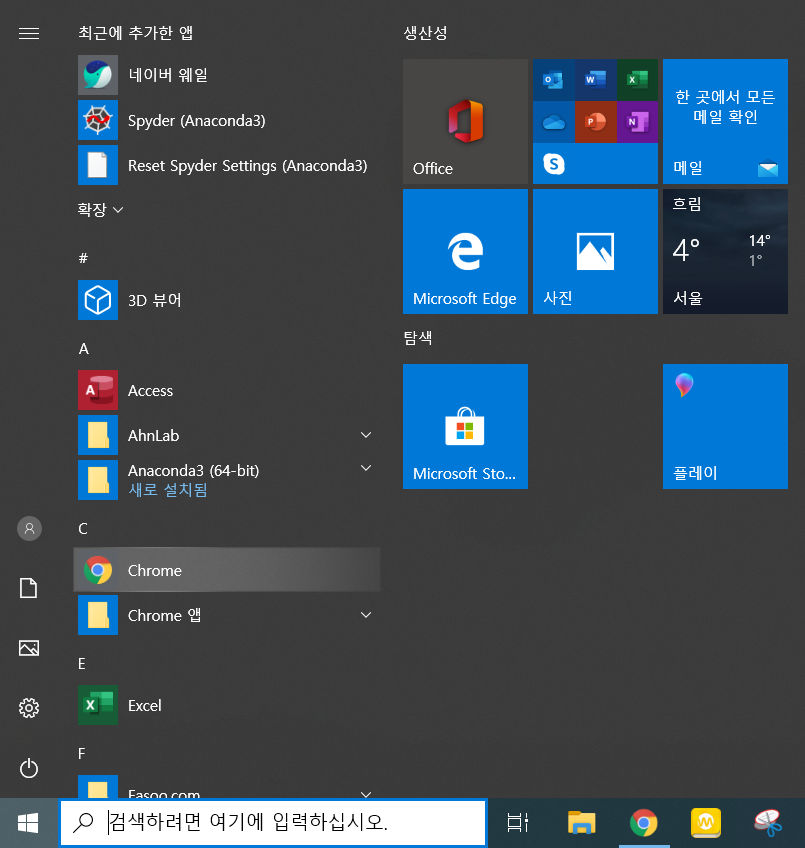This screenshot has height=848, width=805.
Task: Open Reset Spyder Settings (Anaconda3)
Action: (x=227, y=165)
